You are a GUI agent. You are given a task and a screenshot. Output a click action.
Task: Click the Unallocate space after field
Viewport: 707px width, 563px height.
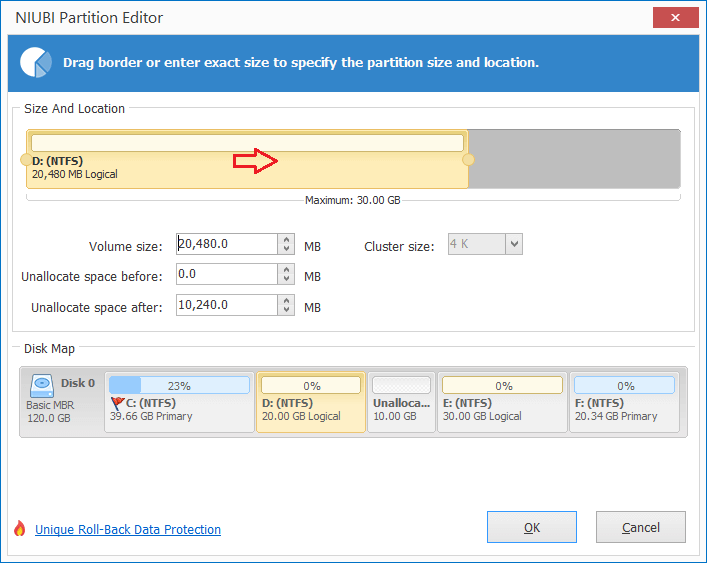227,305
